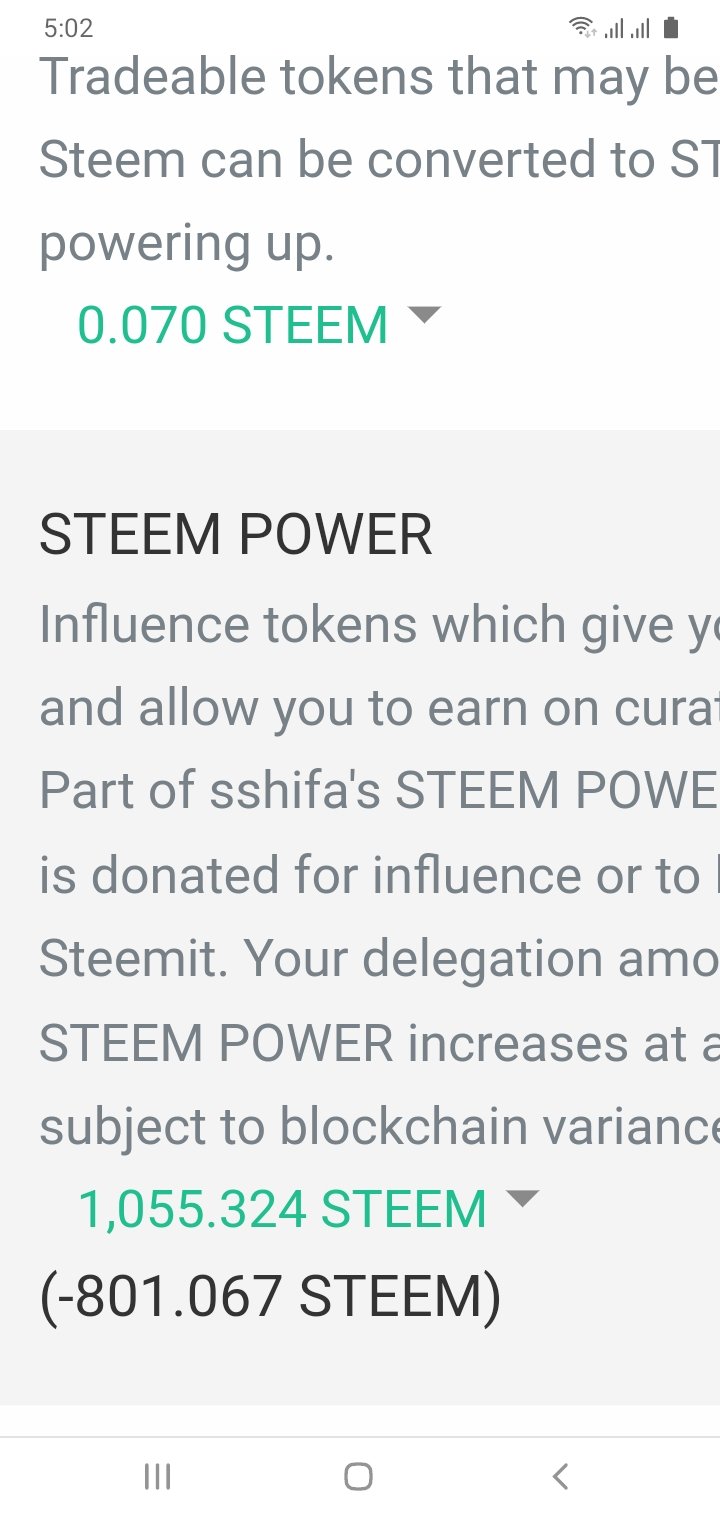Screen dimensions: 720x1520
Task: Tap the battery indicator icon
Action: [671, 28]
